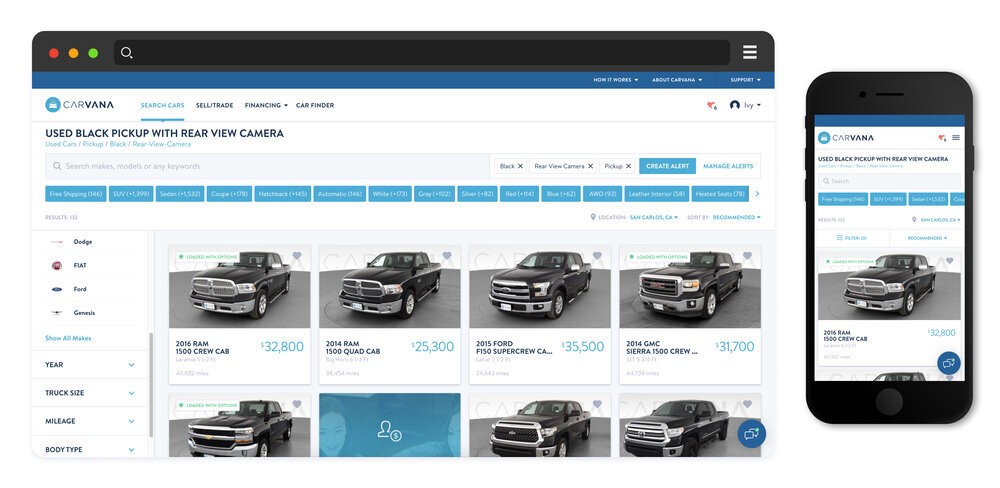
Task: Click the Genesis wings logo in the sidebar
Action: point(57,313)
